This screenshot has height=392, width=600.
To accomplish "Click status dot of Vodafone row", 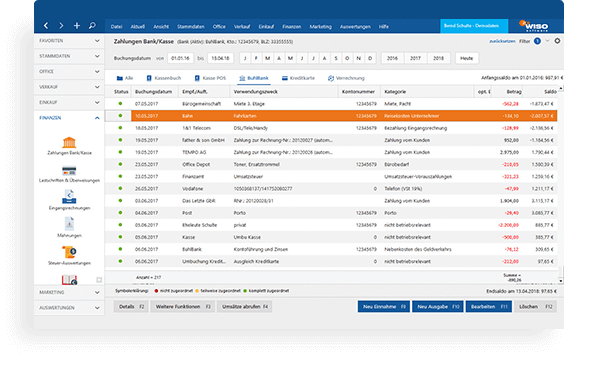I will pos(121,188).
